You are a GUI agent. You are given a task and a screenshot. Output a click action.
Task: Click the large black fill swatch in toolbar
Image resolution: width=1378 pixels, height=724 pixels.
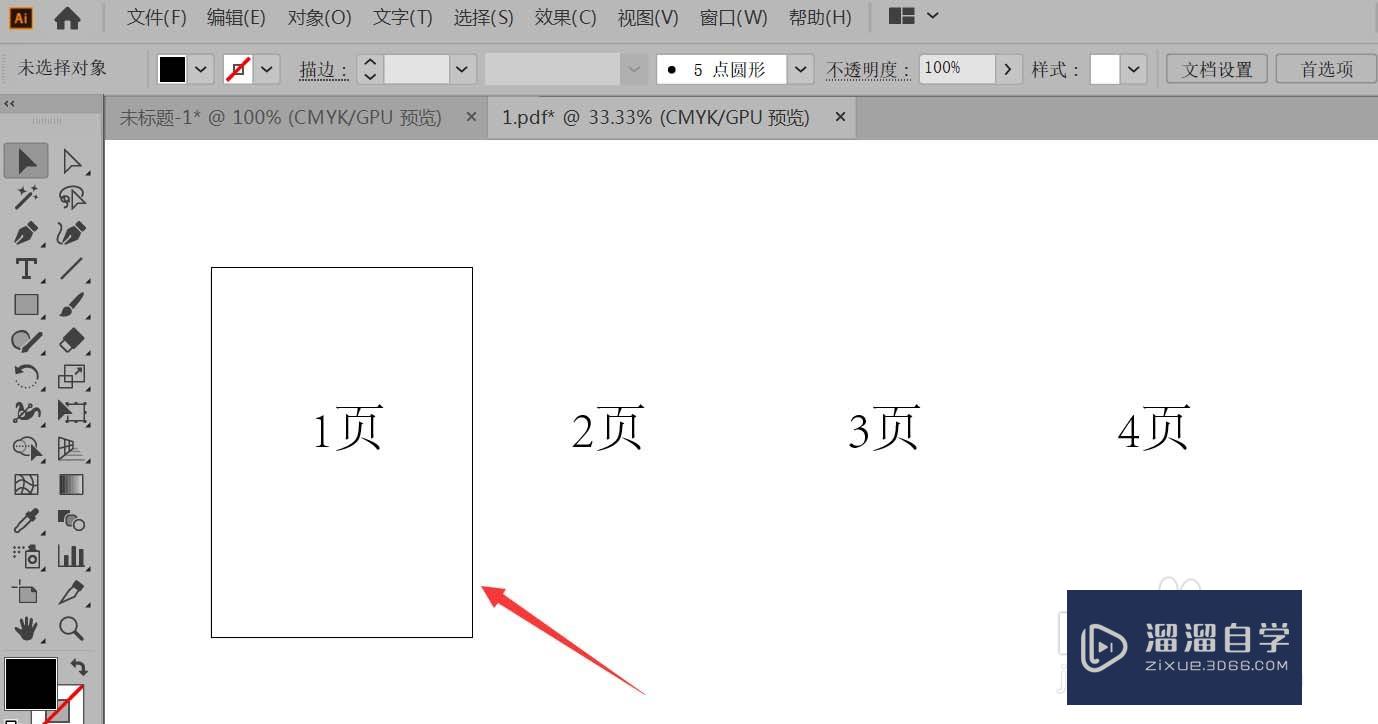point(30,683)
